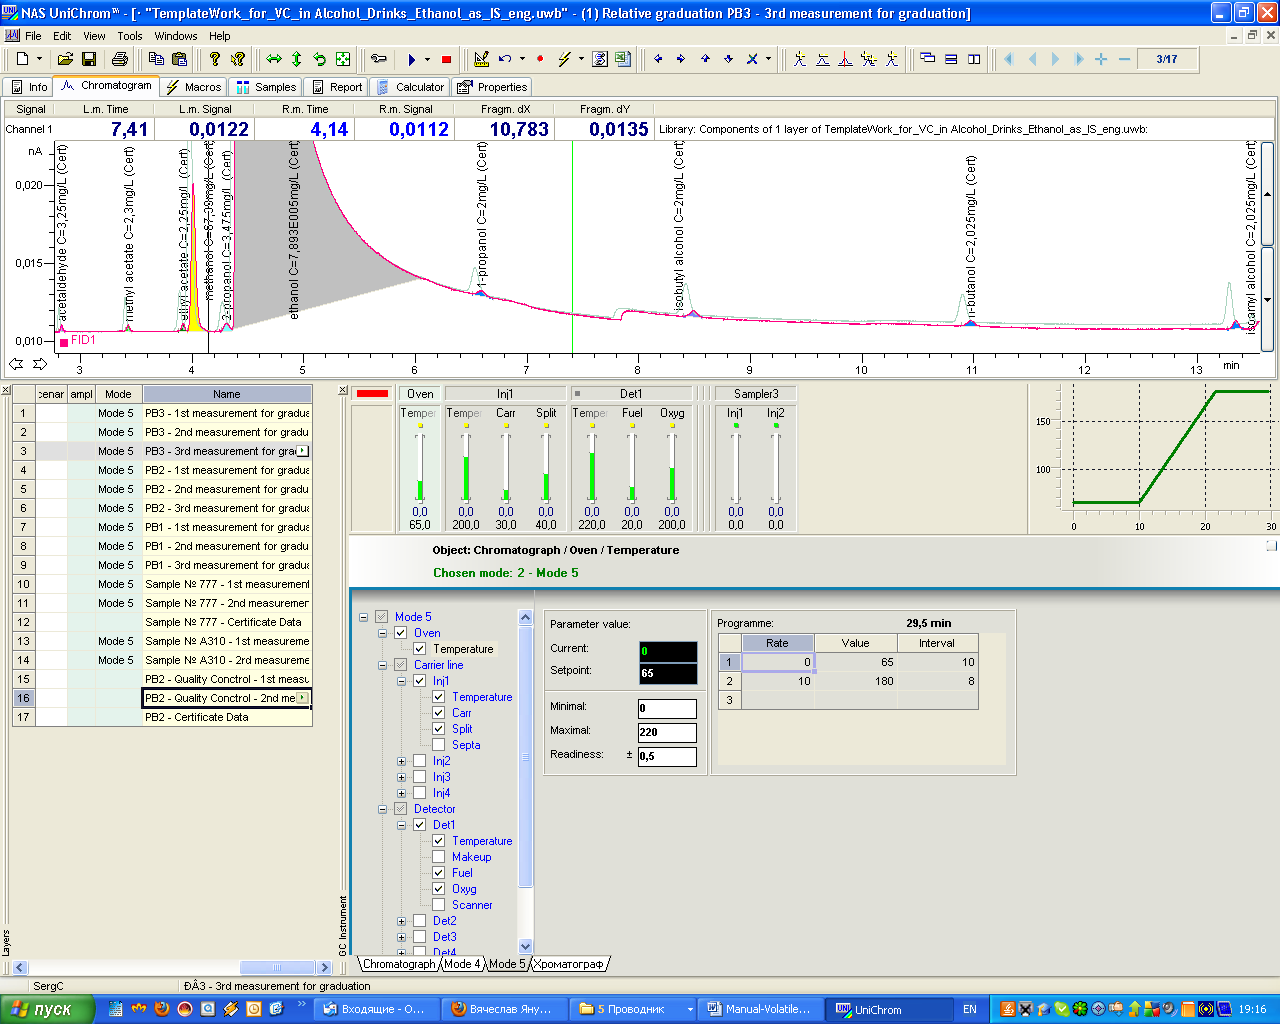The width and height of the screenshot is (1280, 1024).
Task: Click the tile windows horizontally icon
Action: coord(951,59)
